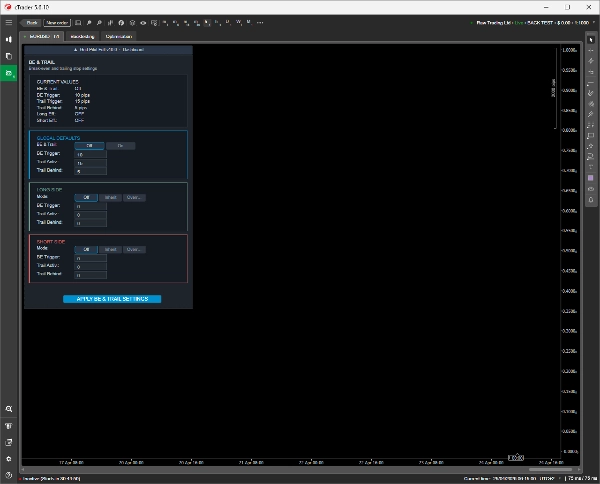Select the crosshair tool in the right toolbar

point(591,51)
